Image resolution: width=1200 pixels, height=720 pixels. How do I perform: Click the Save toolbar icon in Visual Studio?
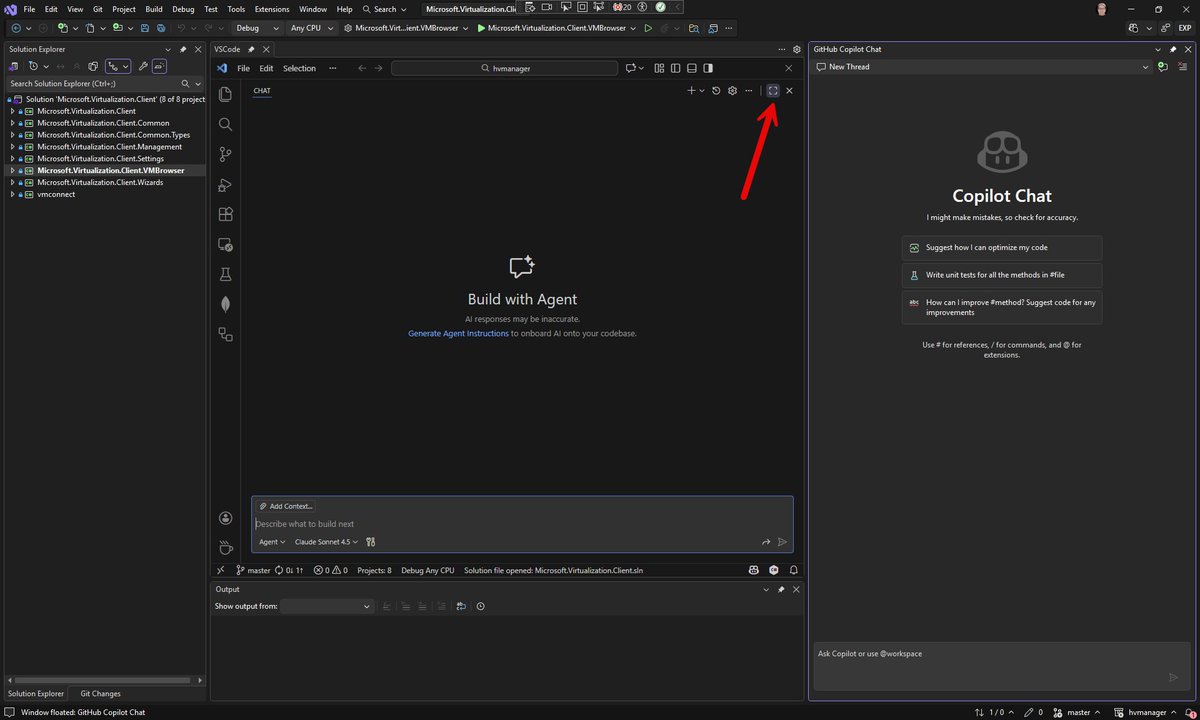145,28
